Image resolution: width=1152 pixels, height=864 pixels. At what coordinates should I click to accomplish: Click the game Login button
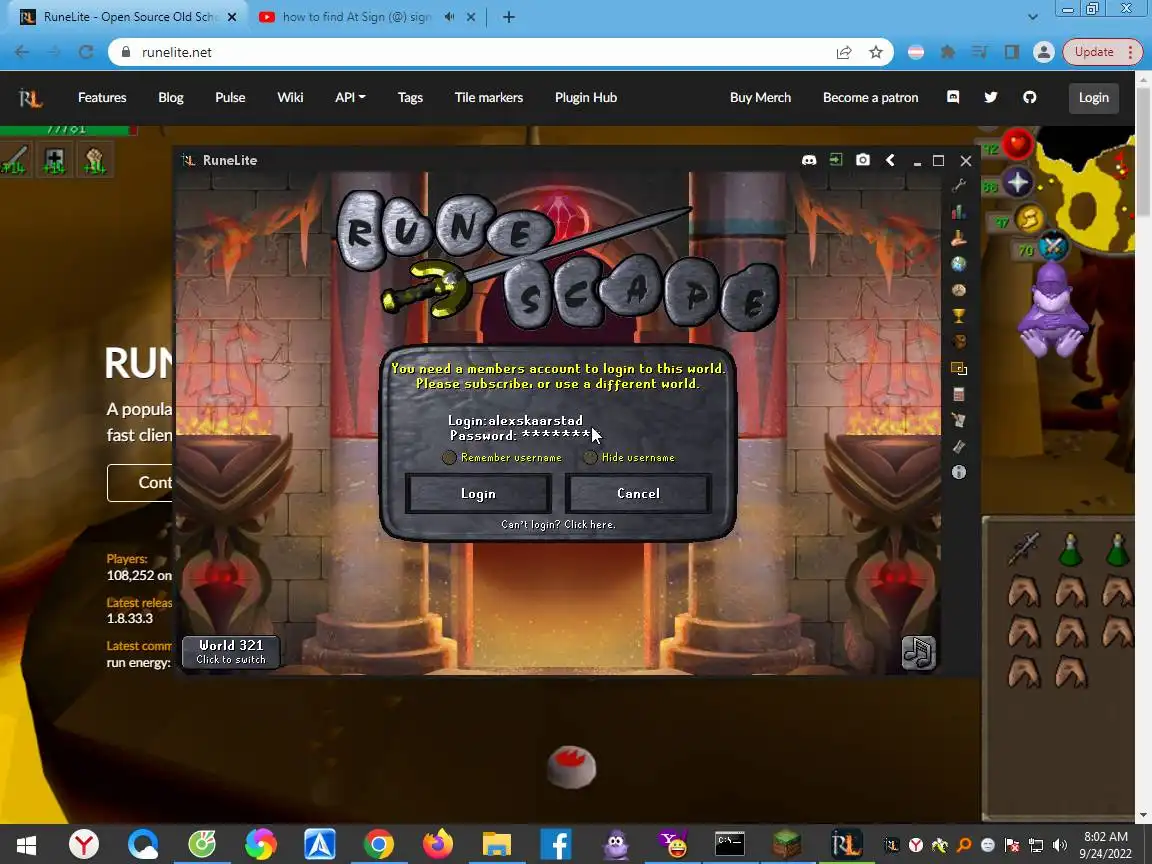(478, 494)
